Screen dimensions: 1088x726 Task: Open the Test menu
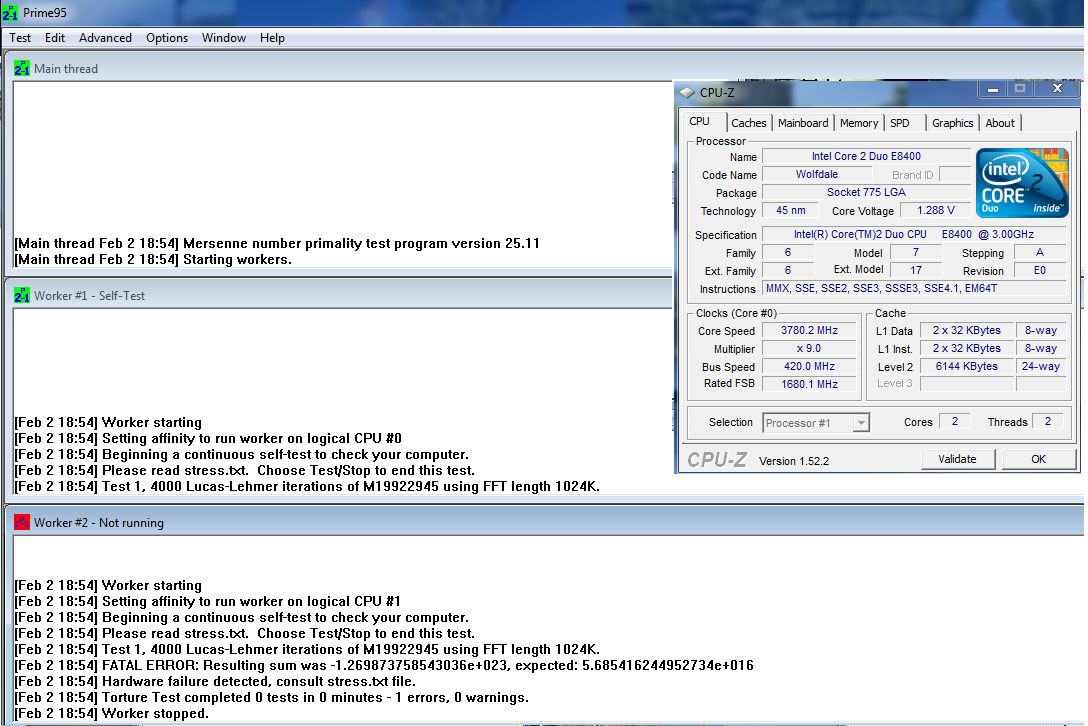(19, 37)
